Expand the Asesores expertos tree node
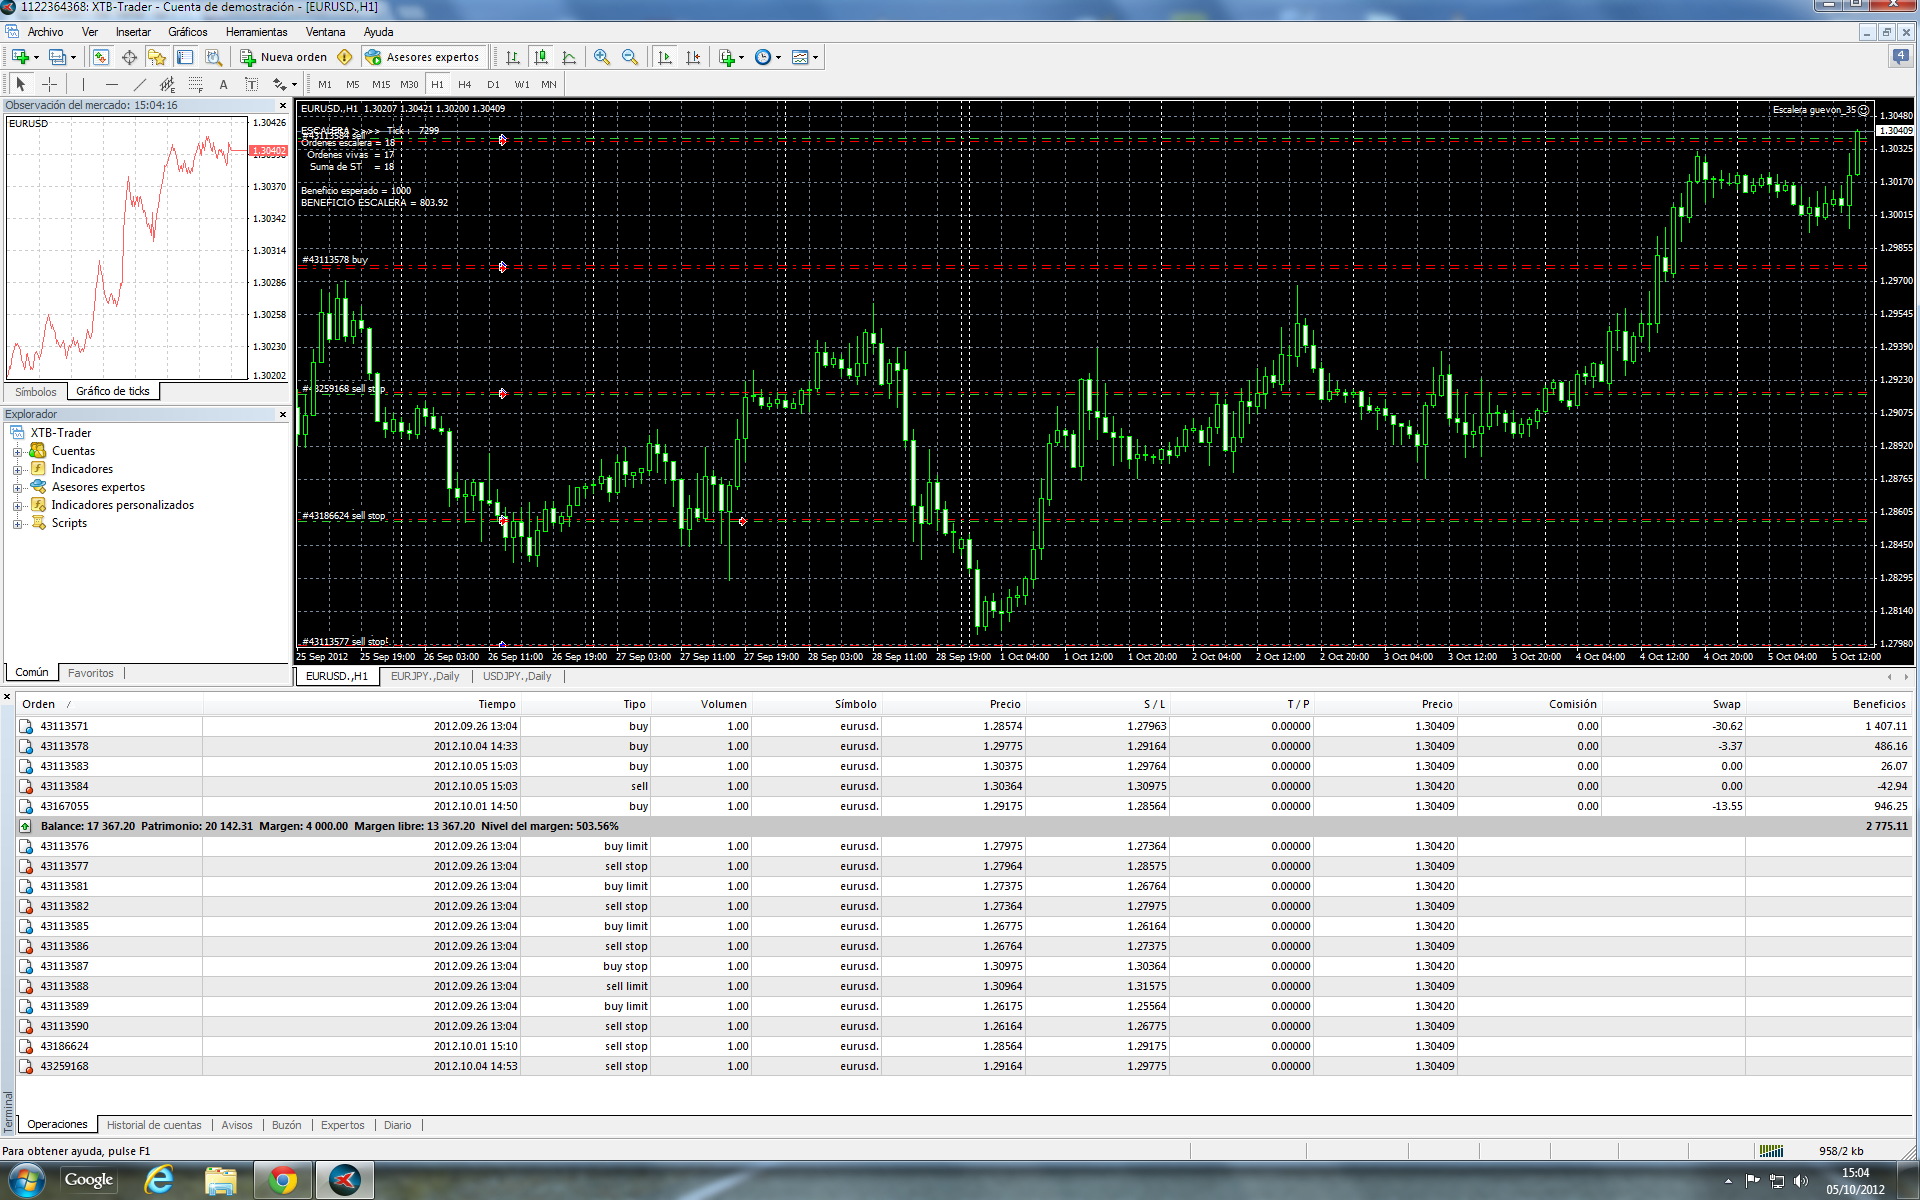 click(17, 487)
